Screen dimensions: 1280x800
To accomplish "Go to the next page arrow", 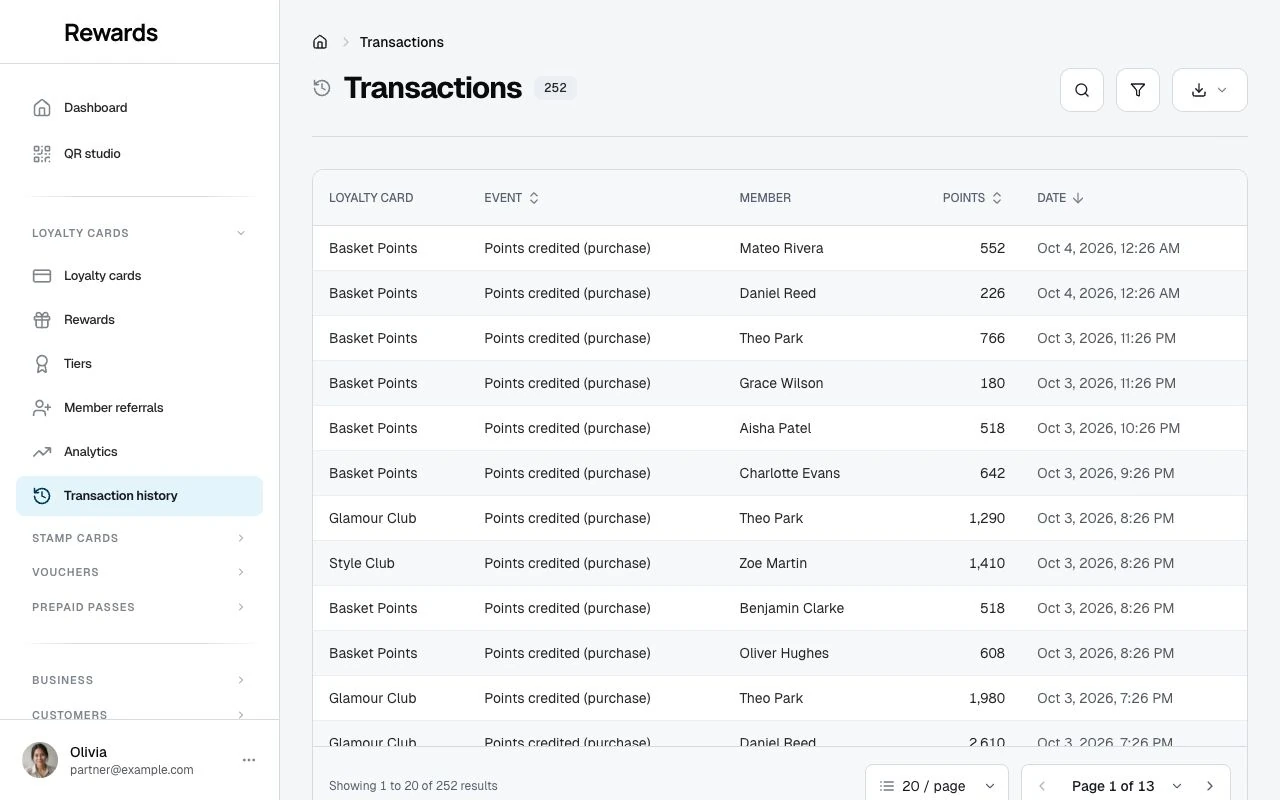I will (1210, 786).
